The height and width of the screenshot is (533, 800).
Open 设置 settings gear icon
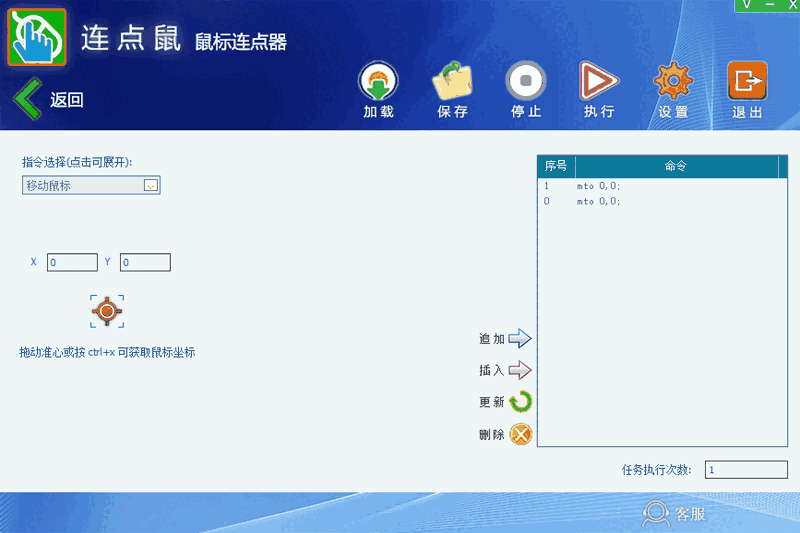pos(673,81)
